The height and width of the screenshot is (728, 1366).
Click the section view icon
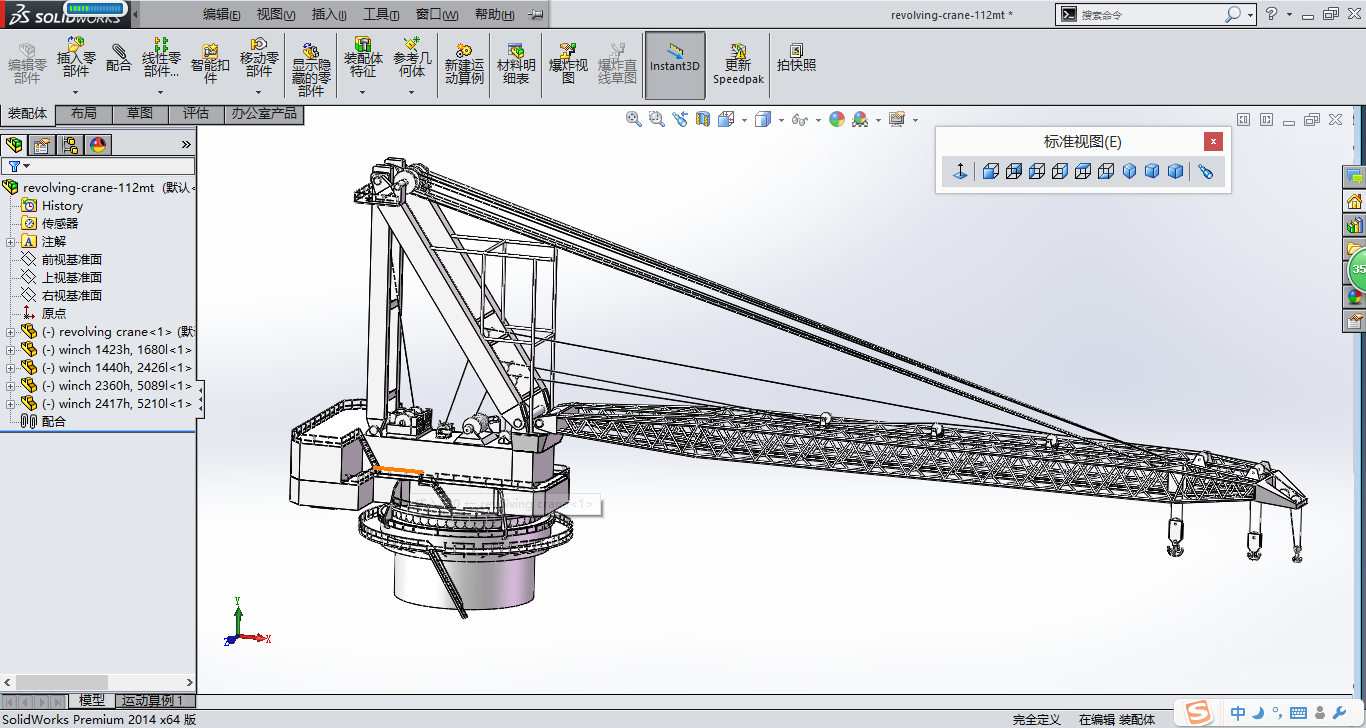point(703,119)
